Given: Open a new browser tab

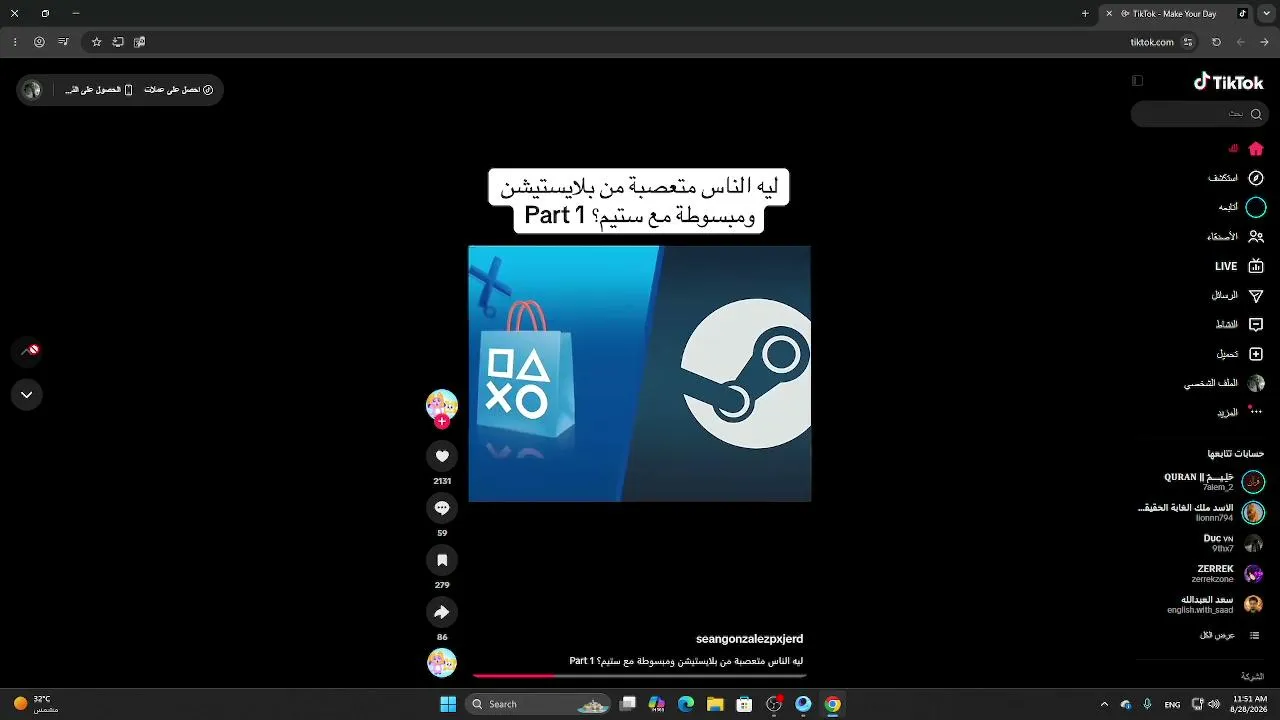Looking at the screenshot, I should pyautogui.click(x=1085, y=14).
